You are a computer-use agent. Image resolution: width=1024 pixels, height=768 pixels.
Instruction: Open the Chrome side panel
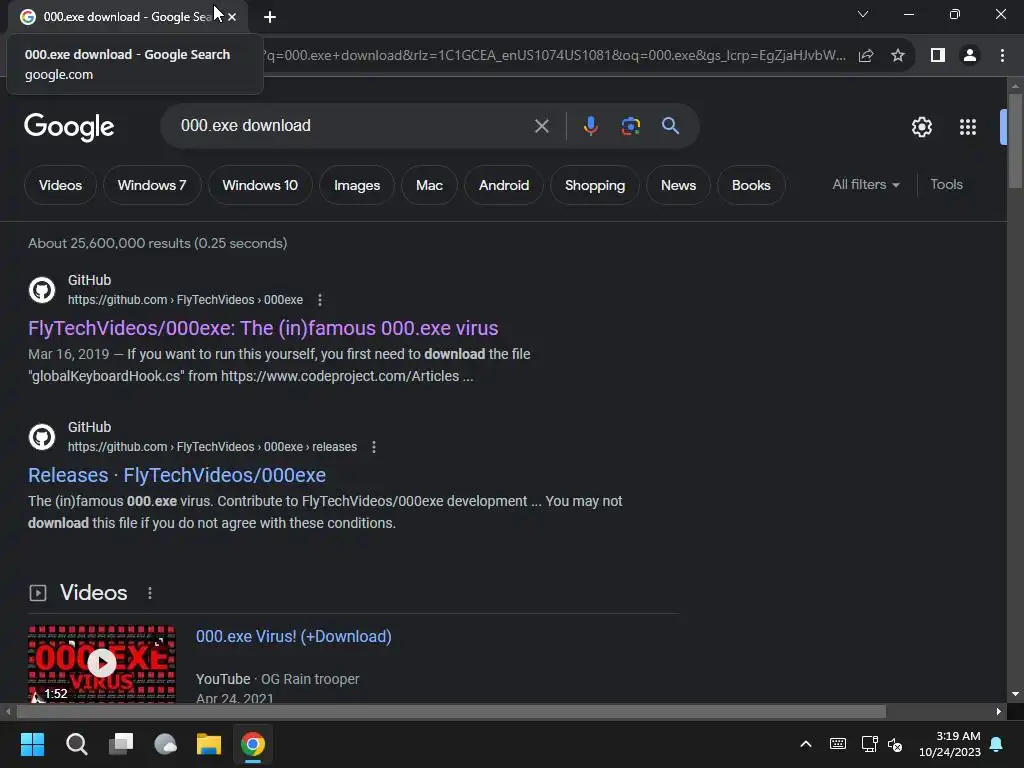(x=938, y=56)
